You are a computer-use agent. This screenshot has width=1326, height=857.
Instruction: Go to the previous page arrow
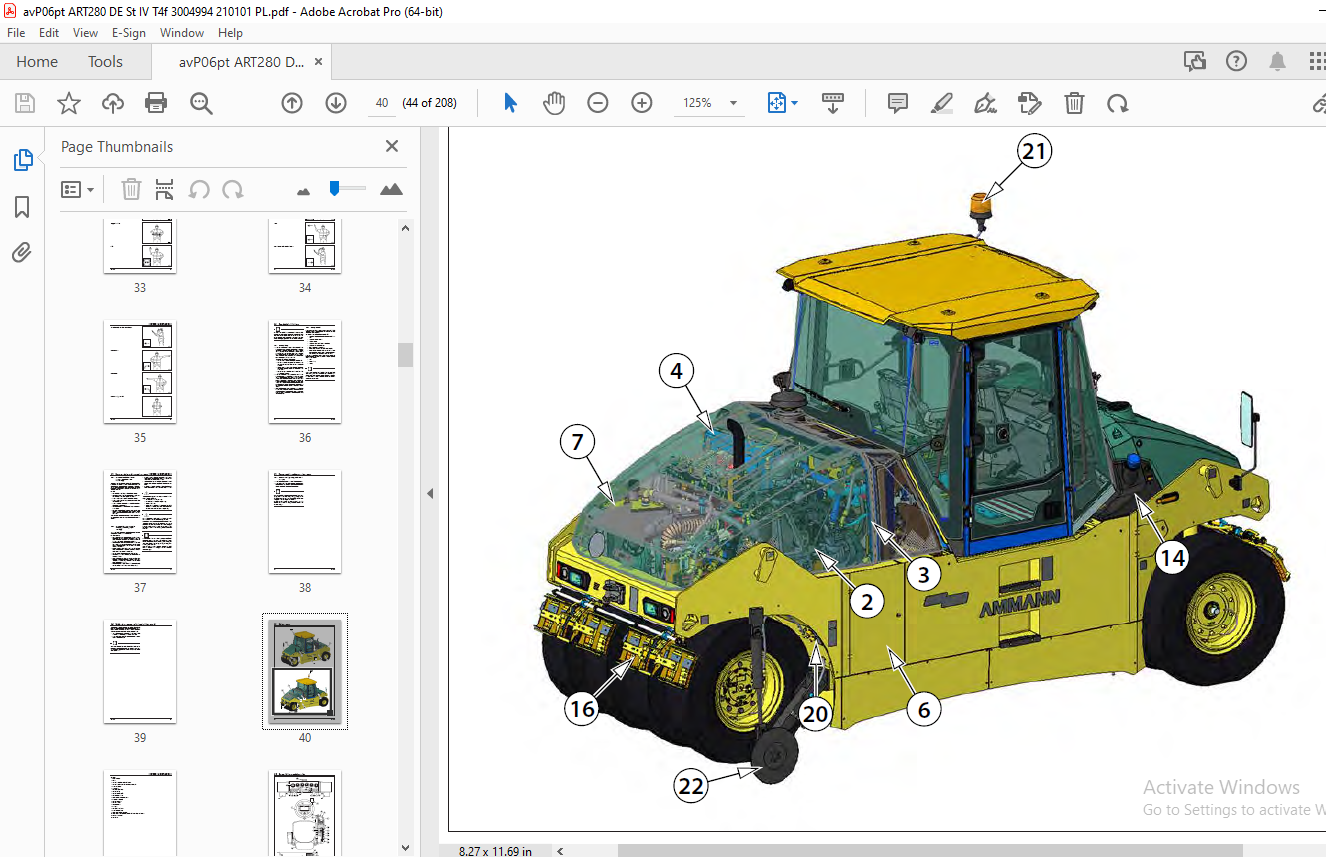292,103
